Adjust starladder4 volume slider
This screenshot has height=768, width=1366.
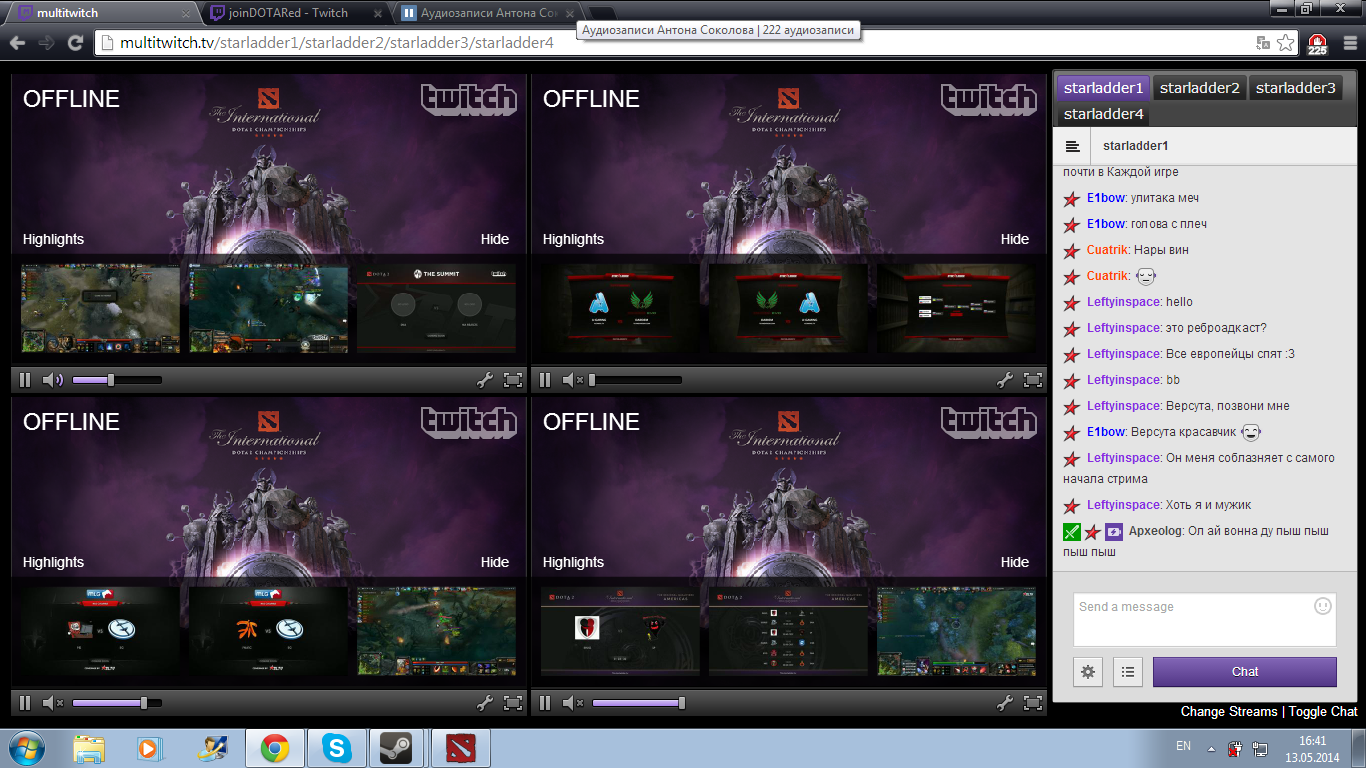637,703
